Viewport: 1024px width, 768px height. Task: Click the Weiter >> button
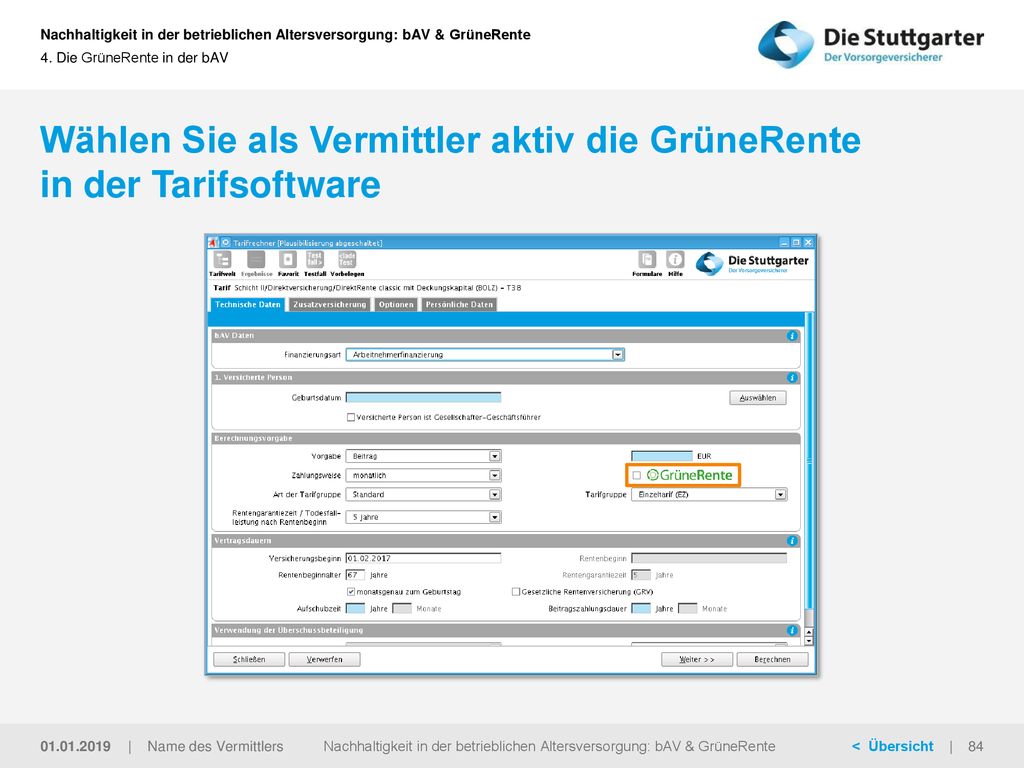[697, 660]
